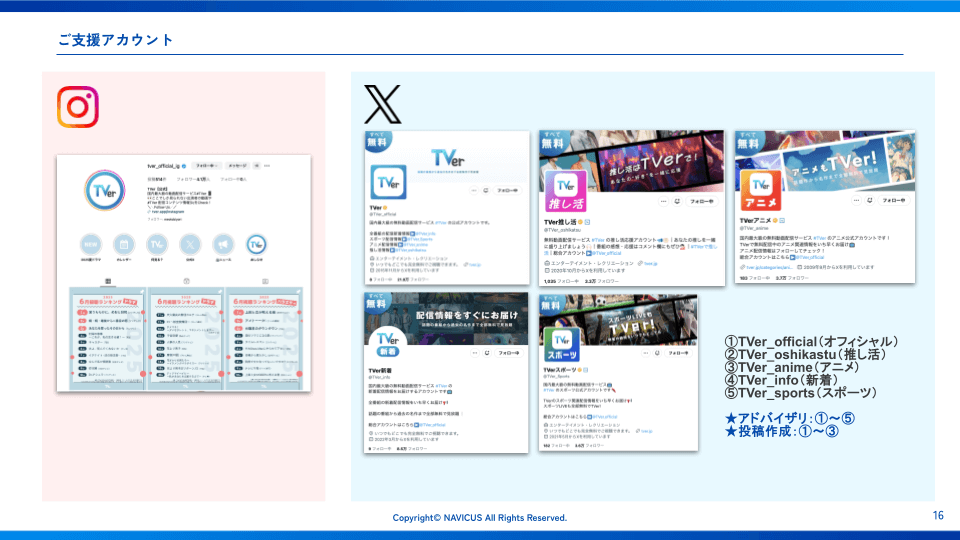Open the TVer Instagram profile picture
Viewport: 960px width, 540px height.
tap(105, 191)
